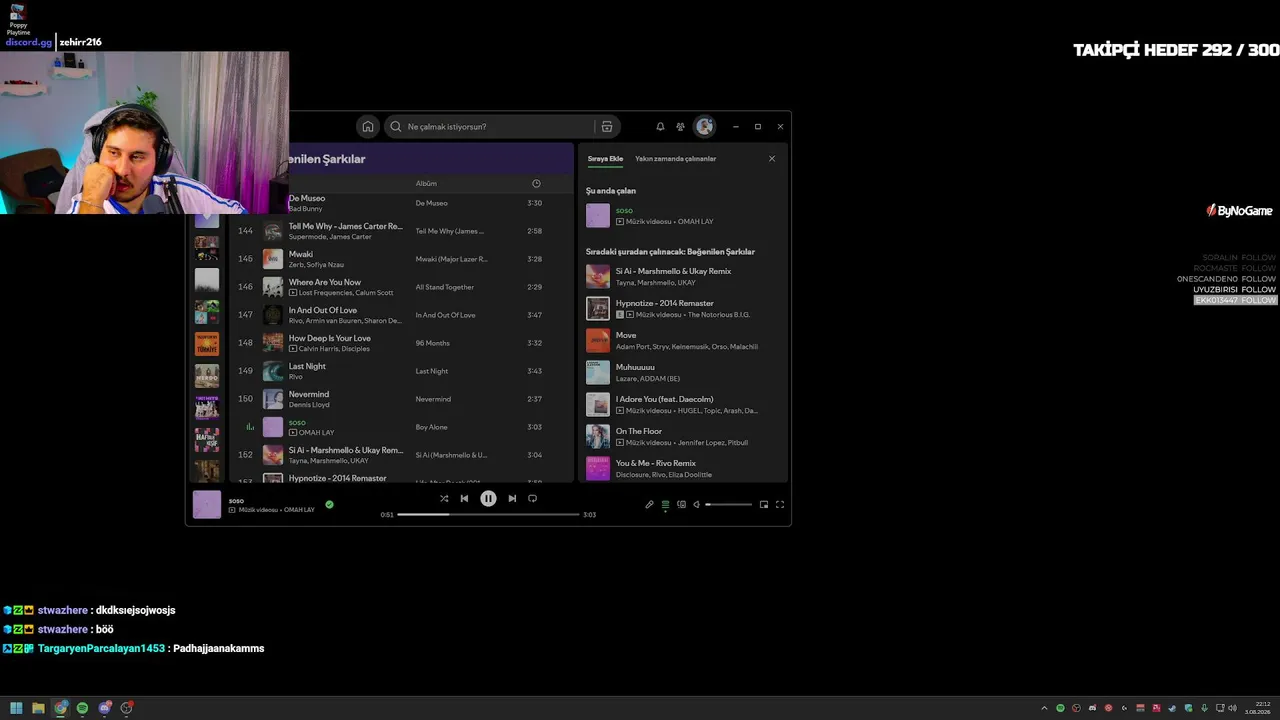This screenshot has height=720, width=1280.
Task: Open the 'TÜRKİYE' playlist in sidebar
Action: [x=207, y=344]
